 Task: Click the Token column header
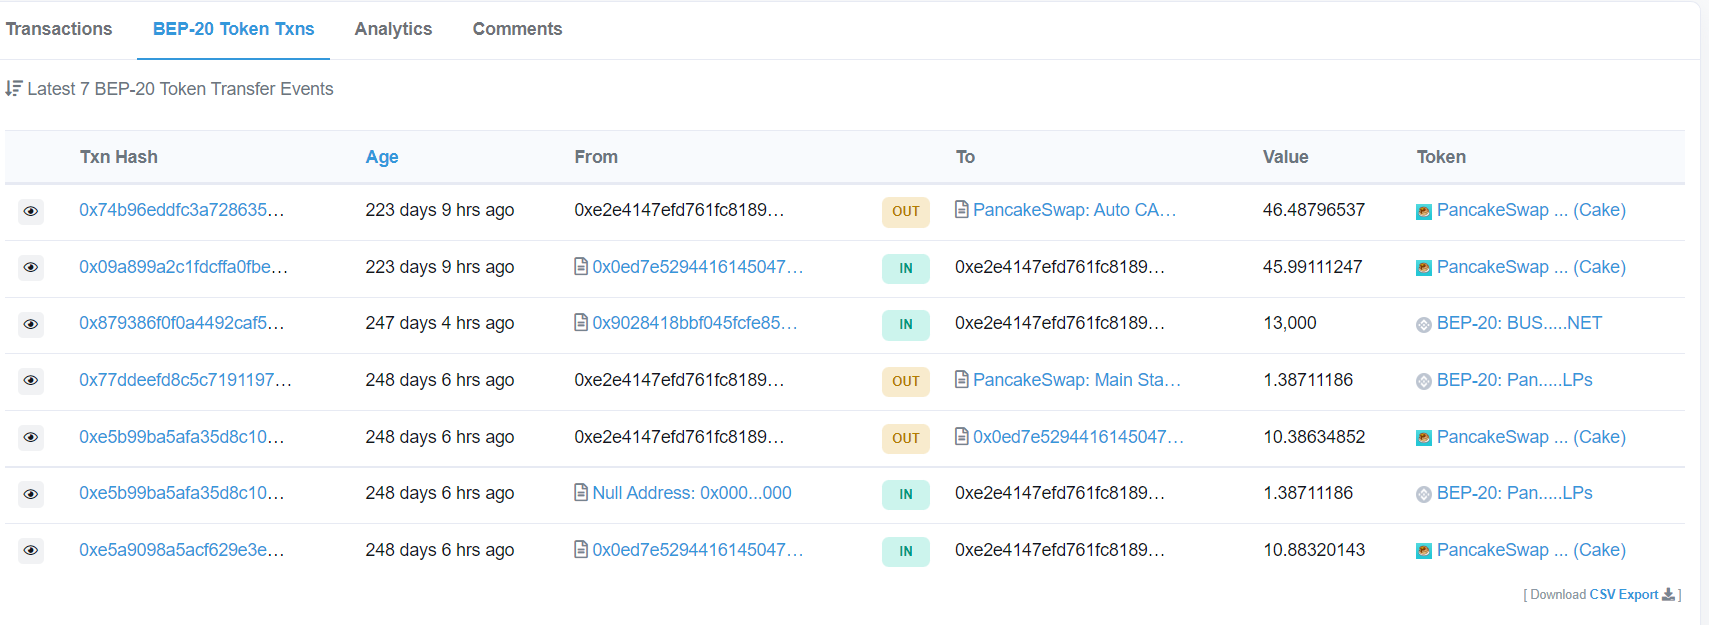1441,157
